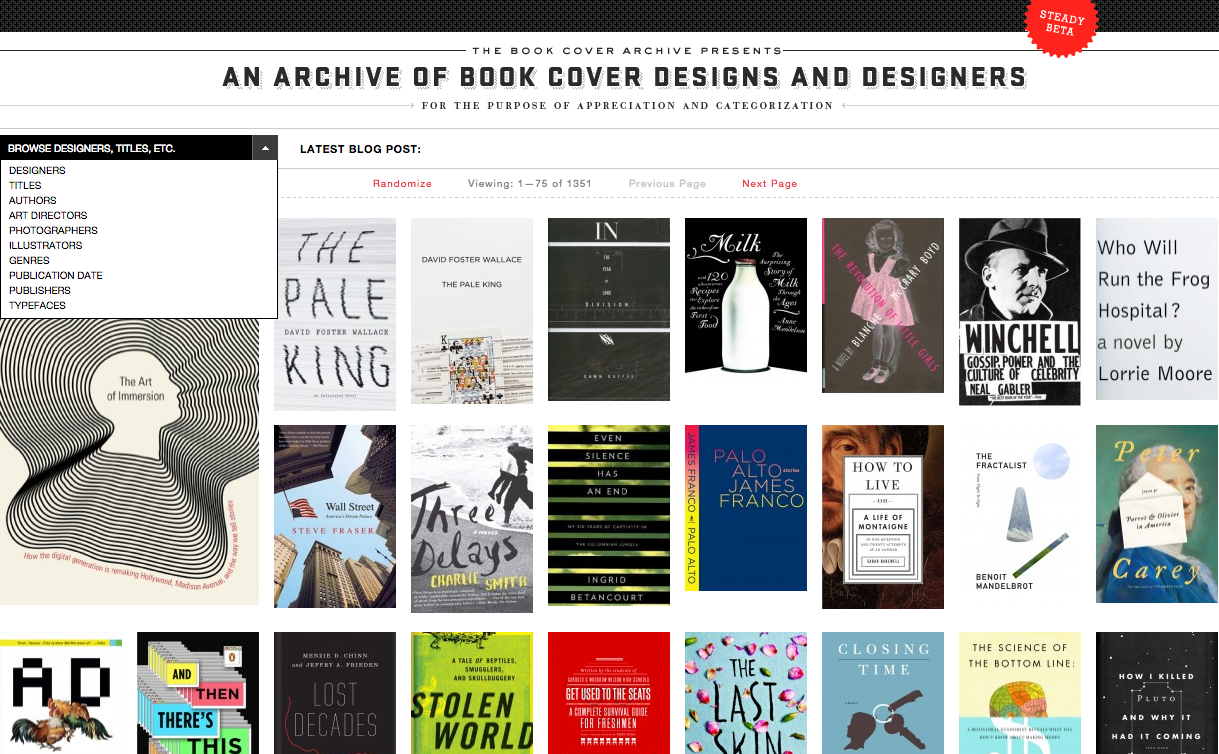
Task: Open The Last Skin petal cover
Action: point(746,693)
